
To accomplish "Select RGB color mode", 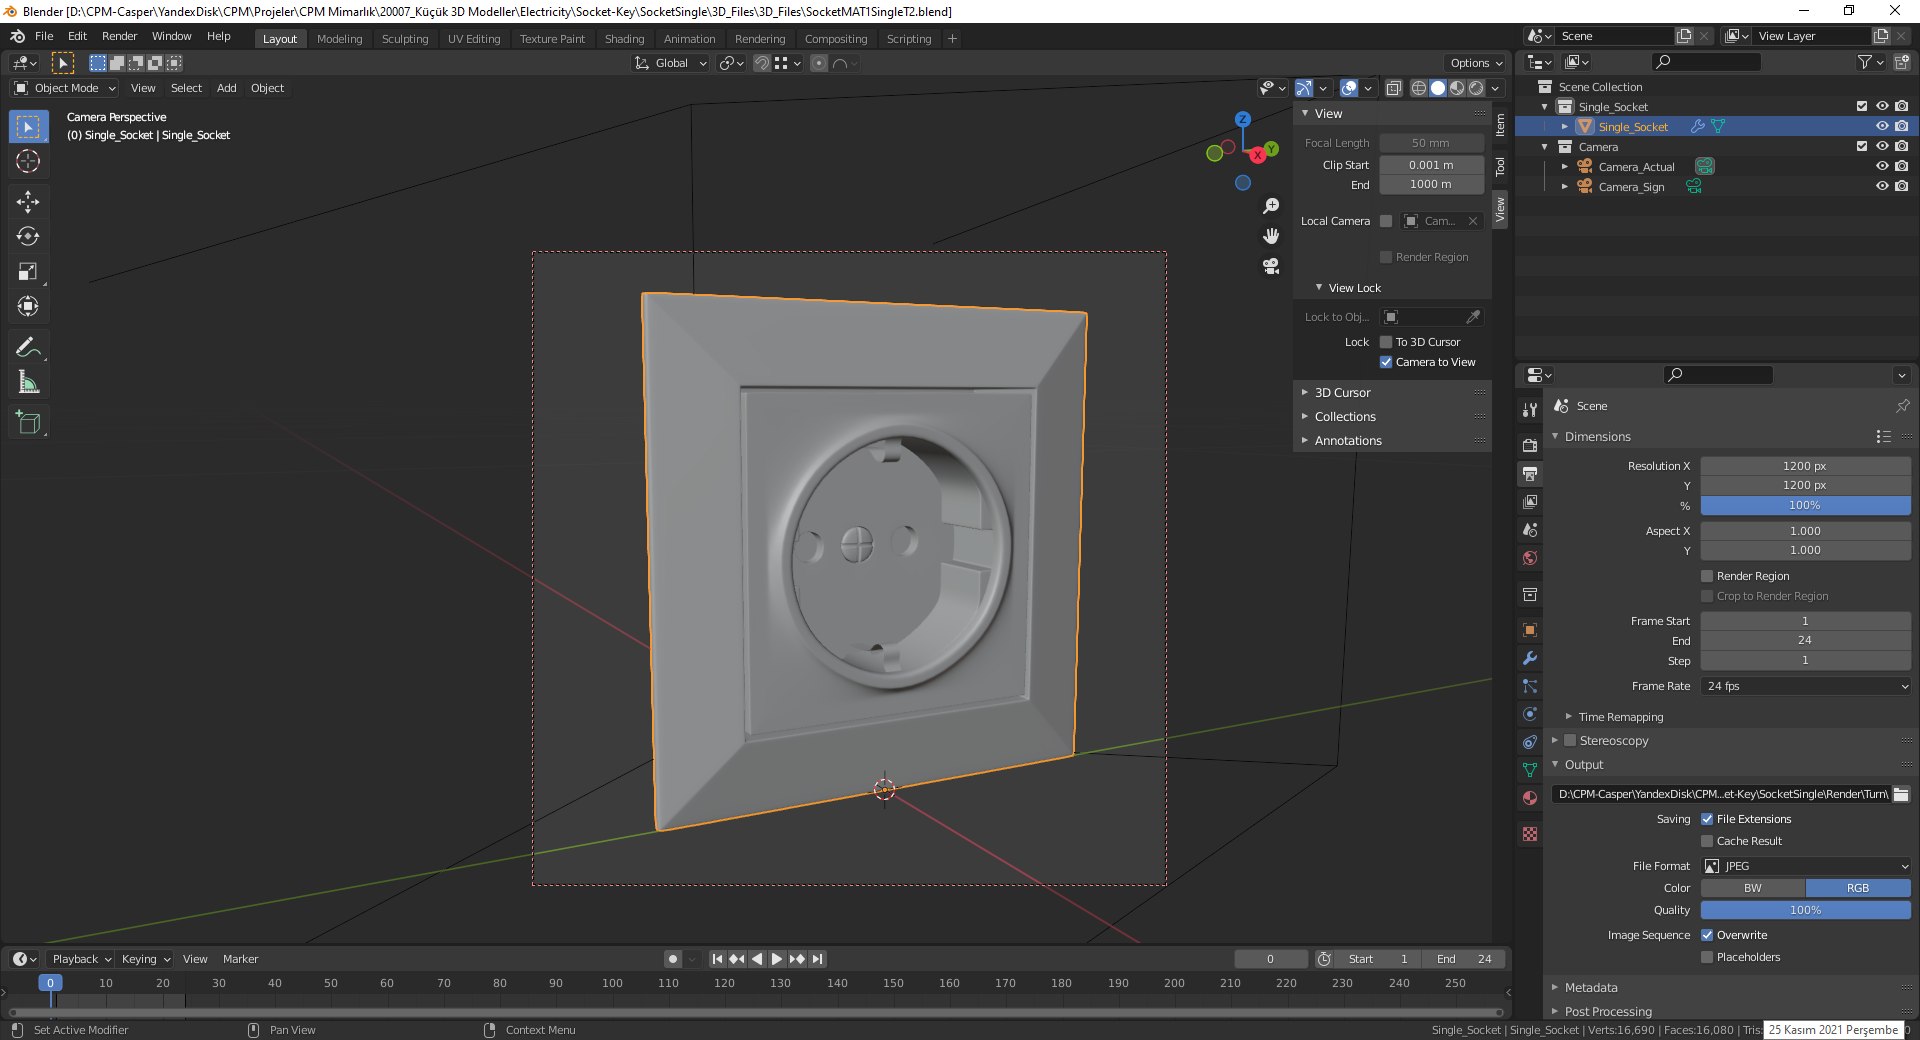I will pyautogui.click(x=1858, y=888).
